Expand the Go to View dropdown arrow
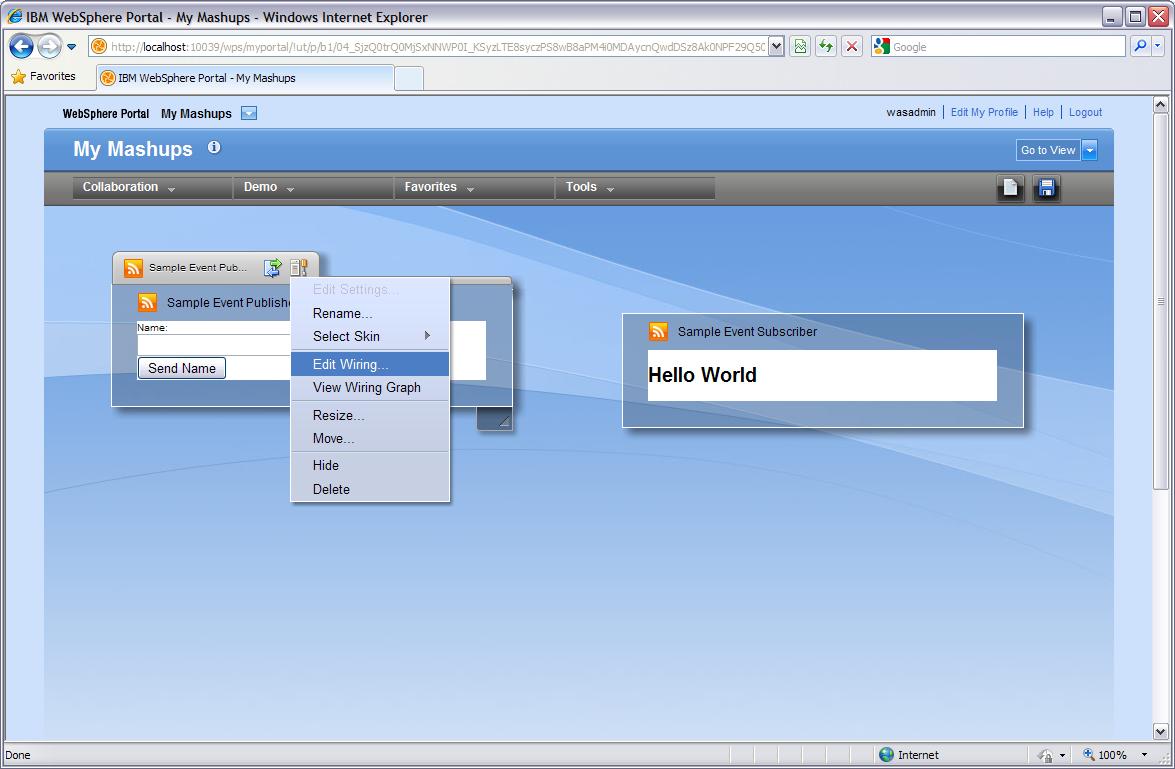 pos(1090,150)
